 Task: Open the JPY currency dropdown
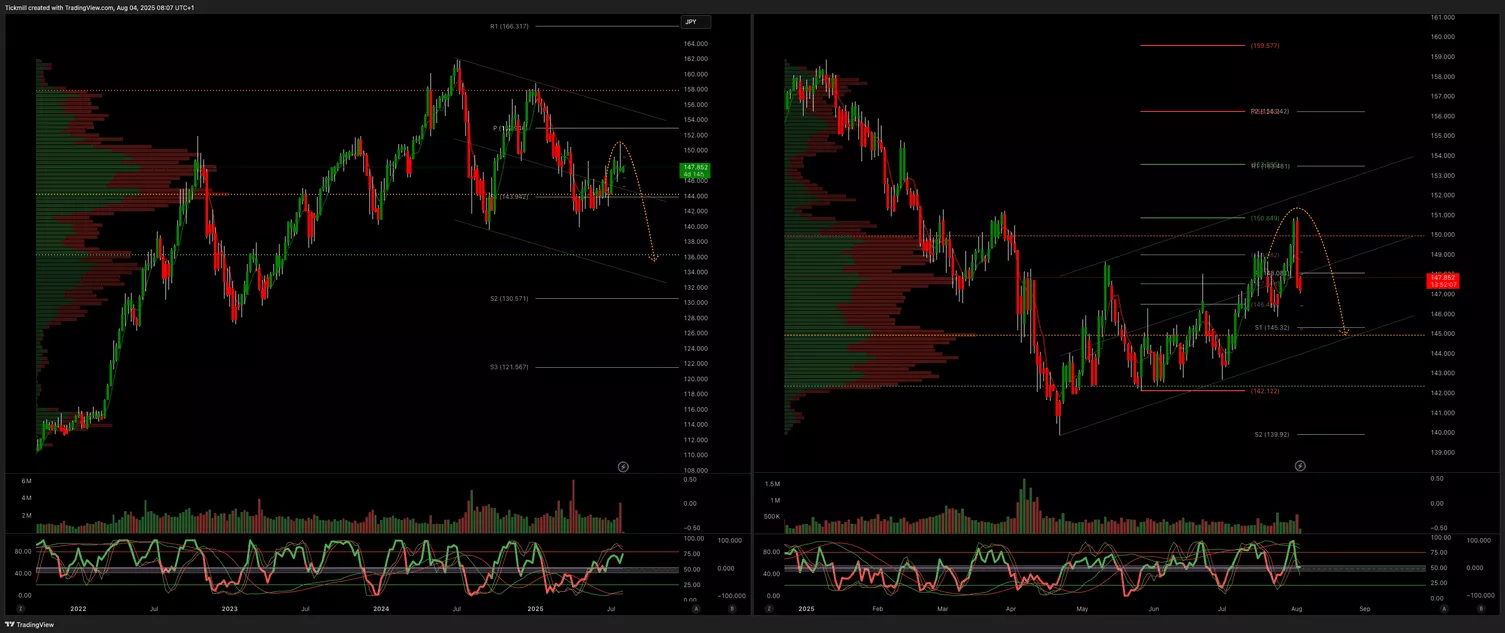695,22
